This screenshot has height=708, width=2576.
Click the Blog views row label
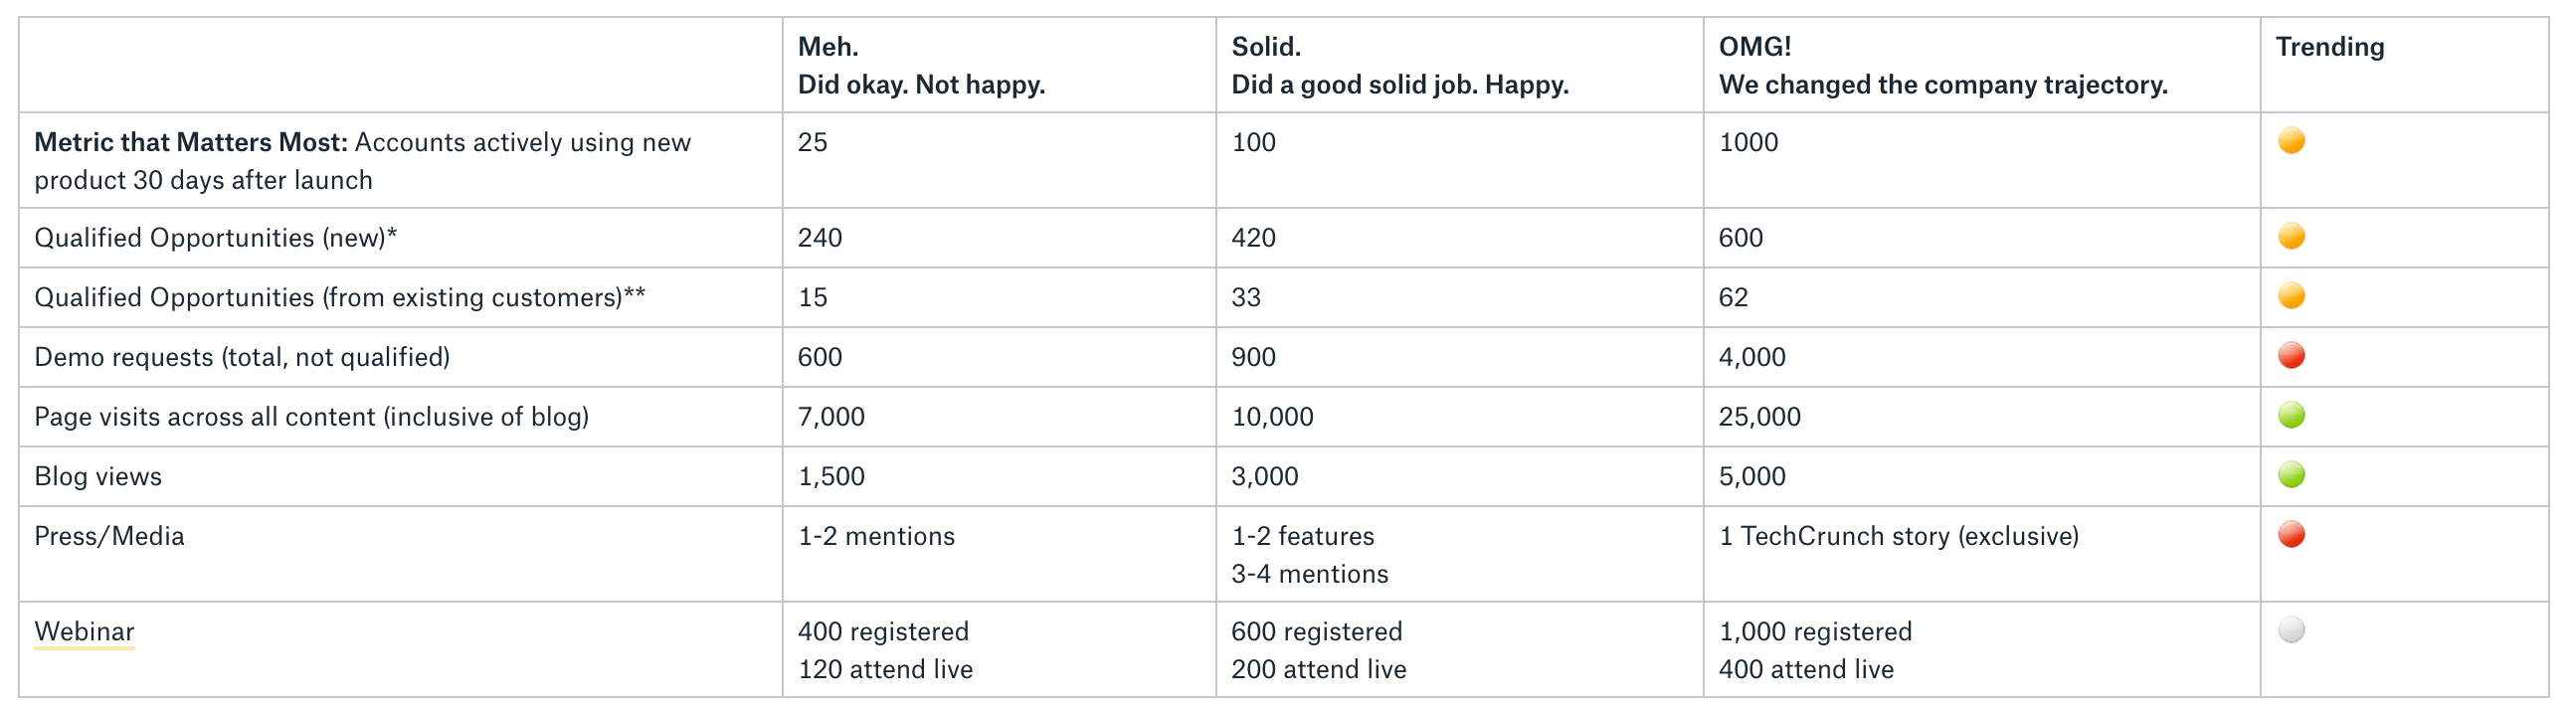click(98, 476)
